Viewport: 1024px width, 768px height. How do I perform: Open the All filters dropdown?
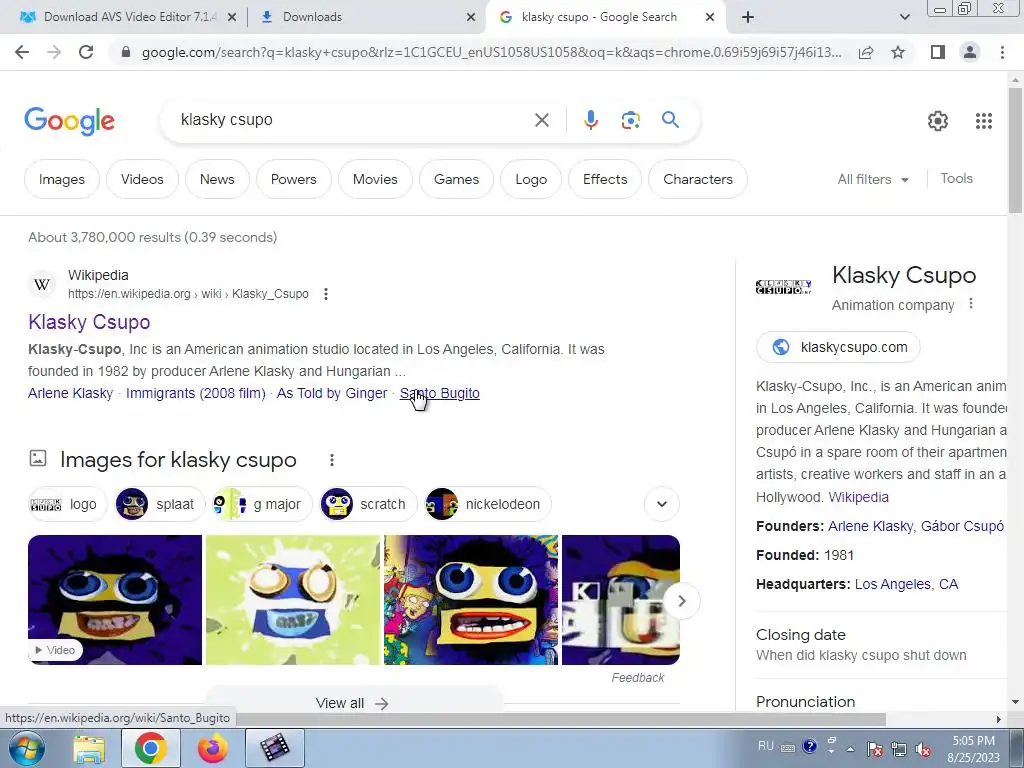873,179
